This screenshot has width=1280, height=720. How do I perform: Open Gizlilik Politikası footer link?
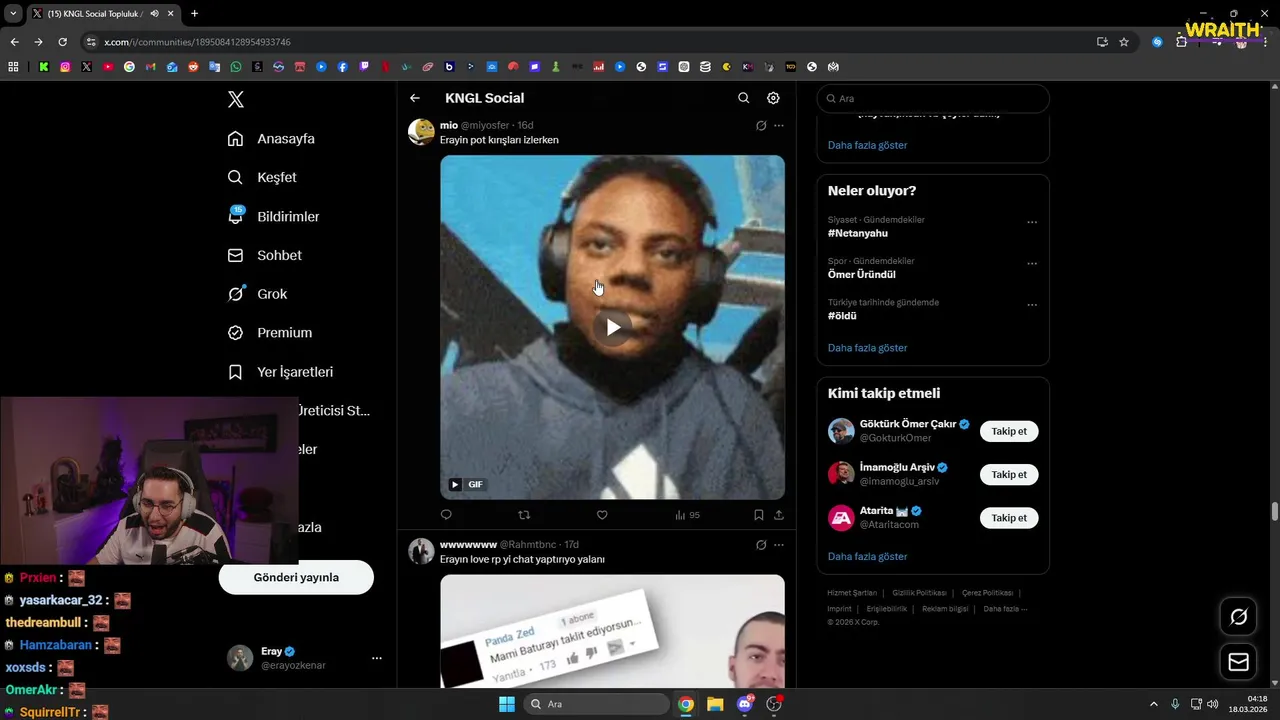(919, 593)
